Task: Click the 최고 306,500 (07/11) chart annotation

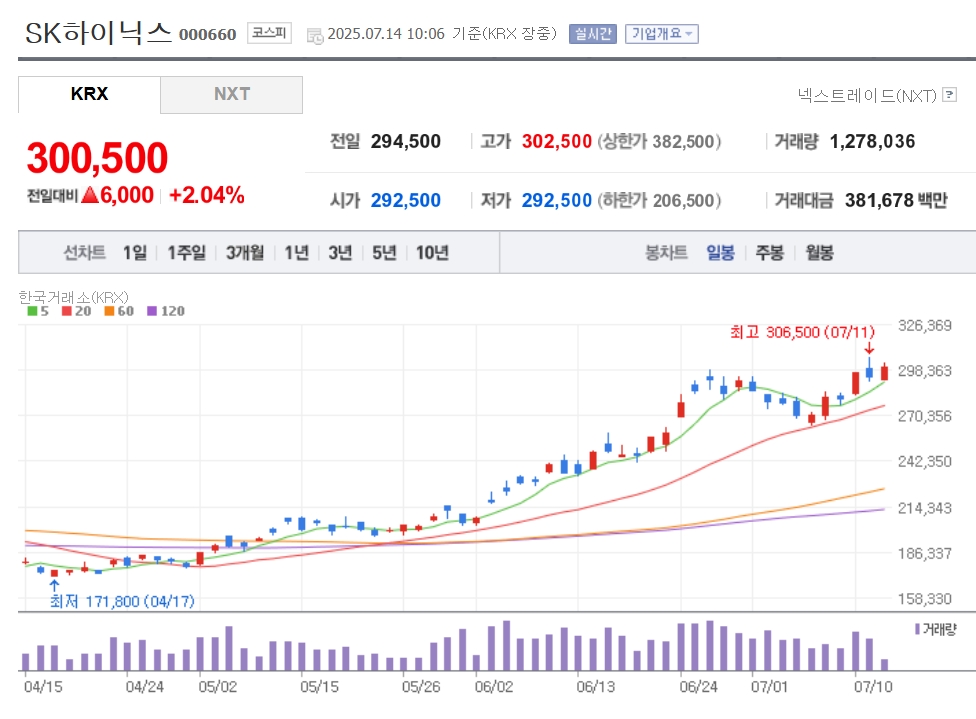Action: click(x=802, y=332)
